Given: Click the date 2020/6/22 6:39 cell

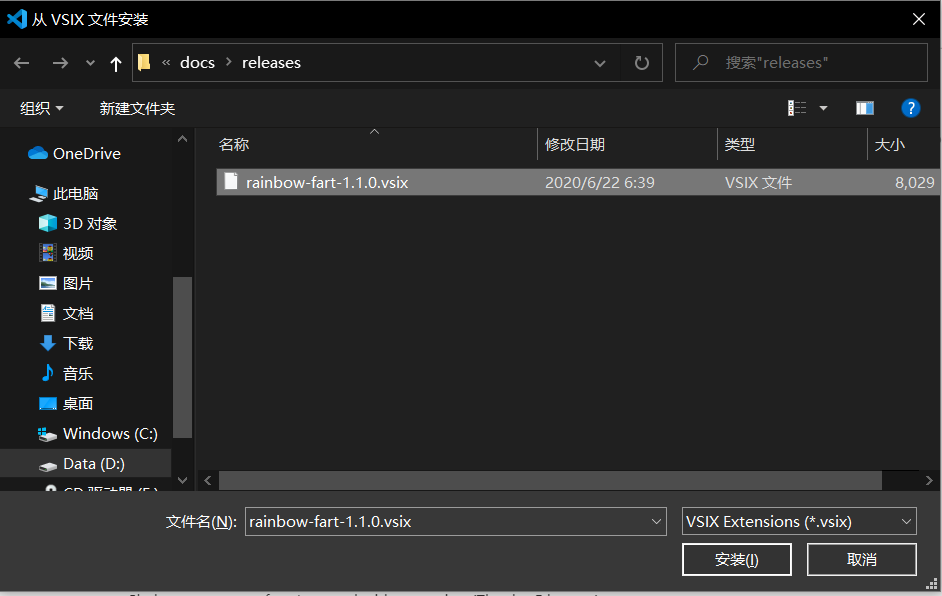Looking at the screenshot, I should point(600,182).
